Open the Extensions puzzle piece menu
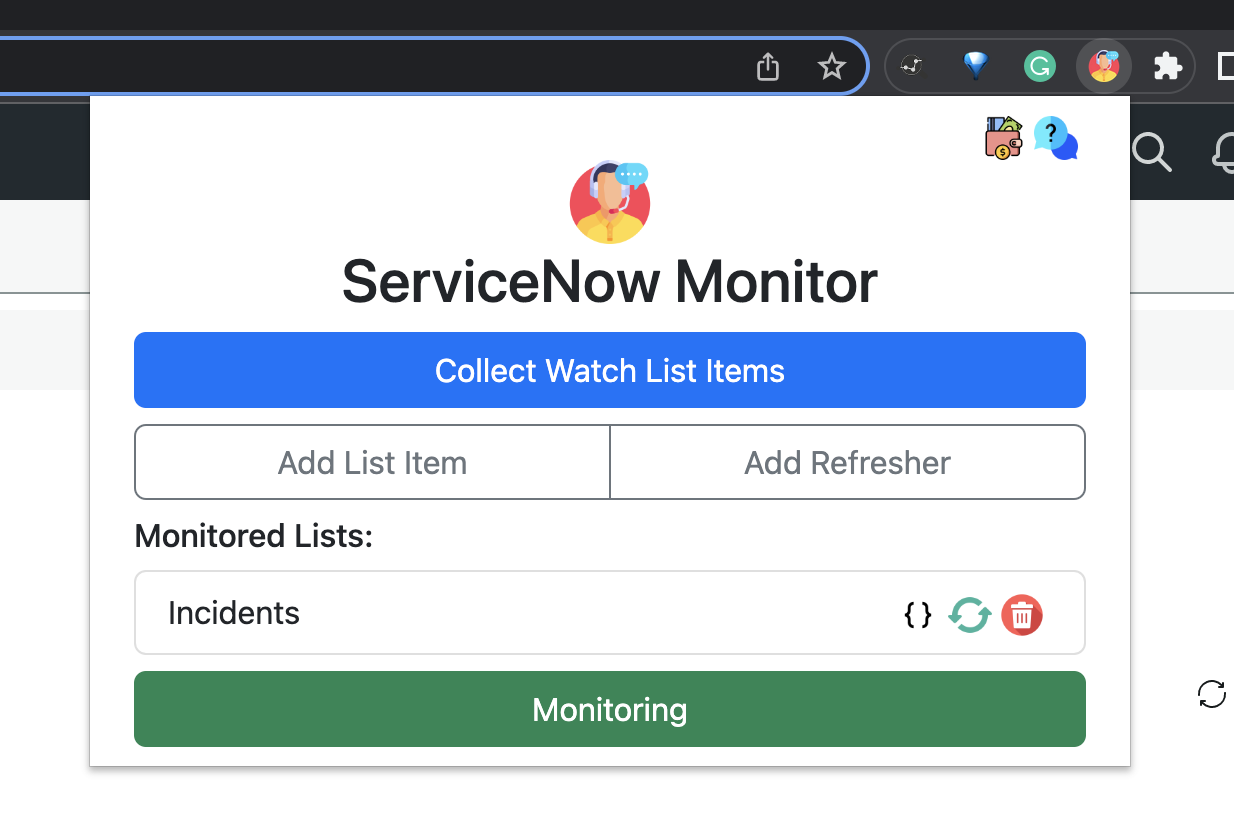The image size is (1234, 816). pyautogui.click(x=1167, y=67)
